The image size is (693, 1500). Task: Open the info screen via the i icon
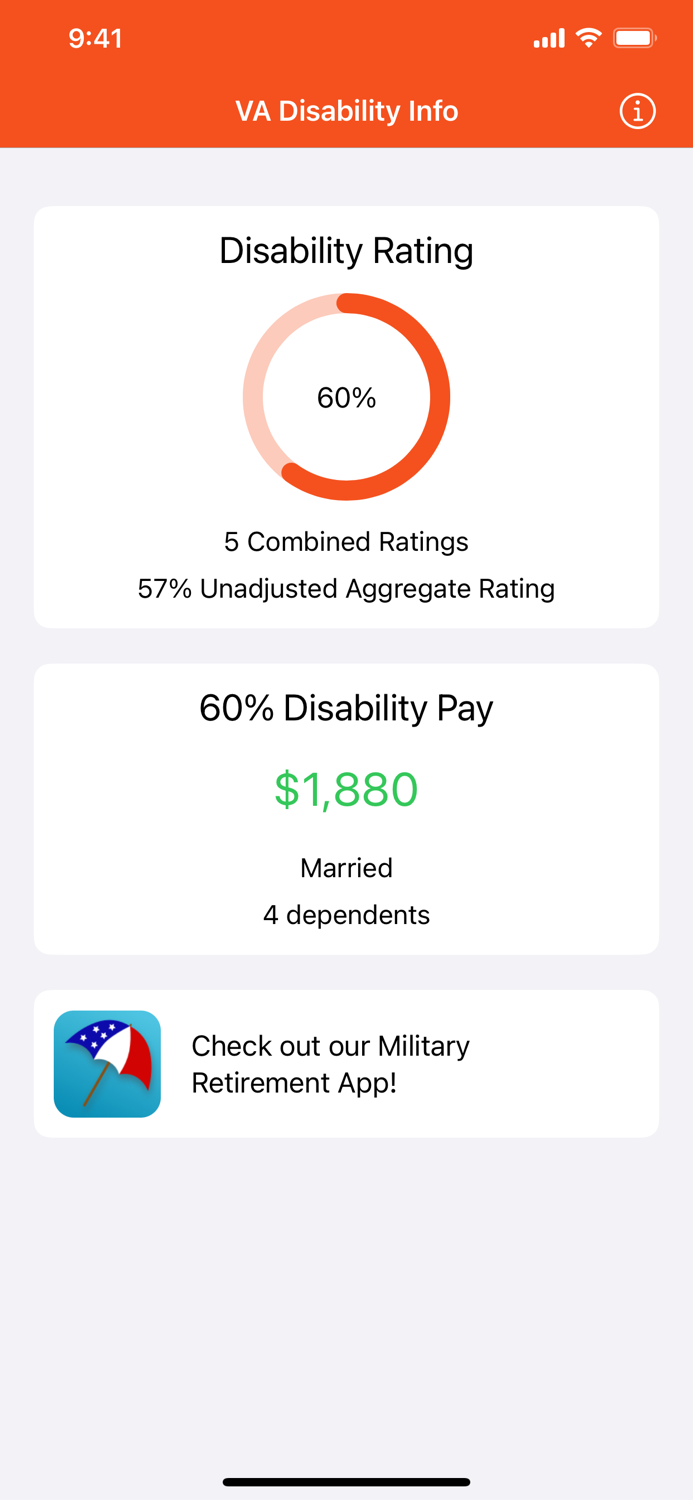637,111
